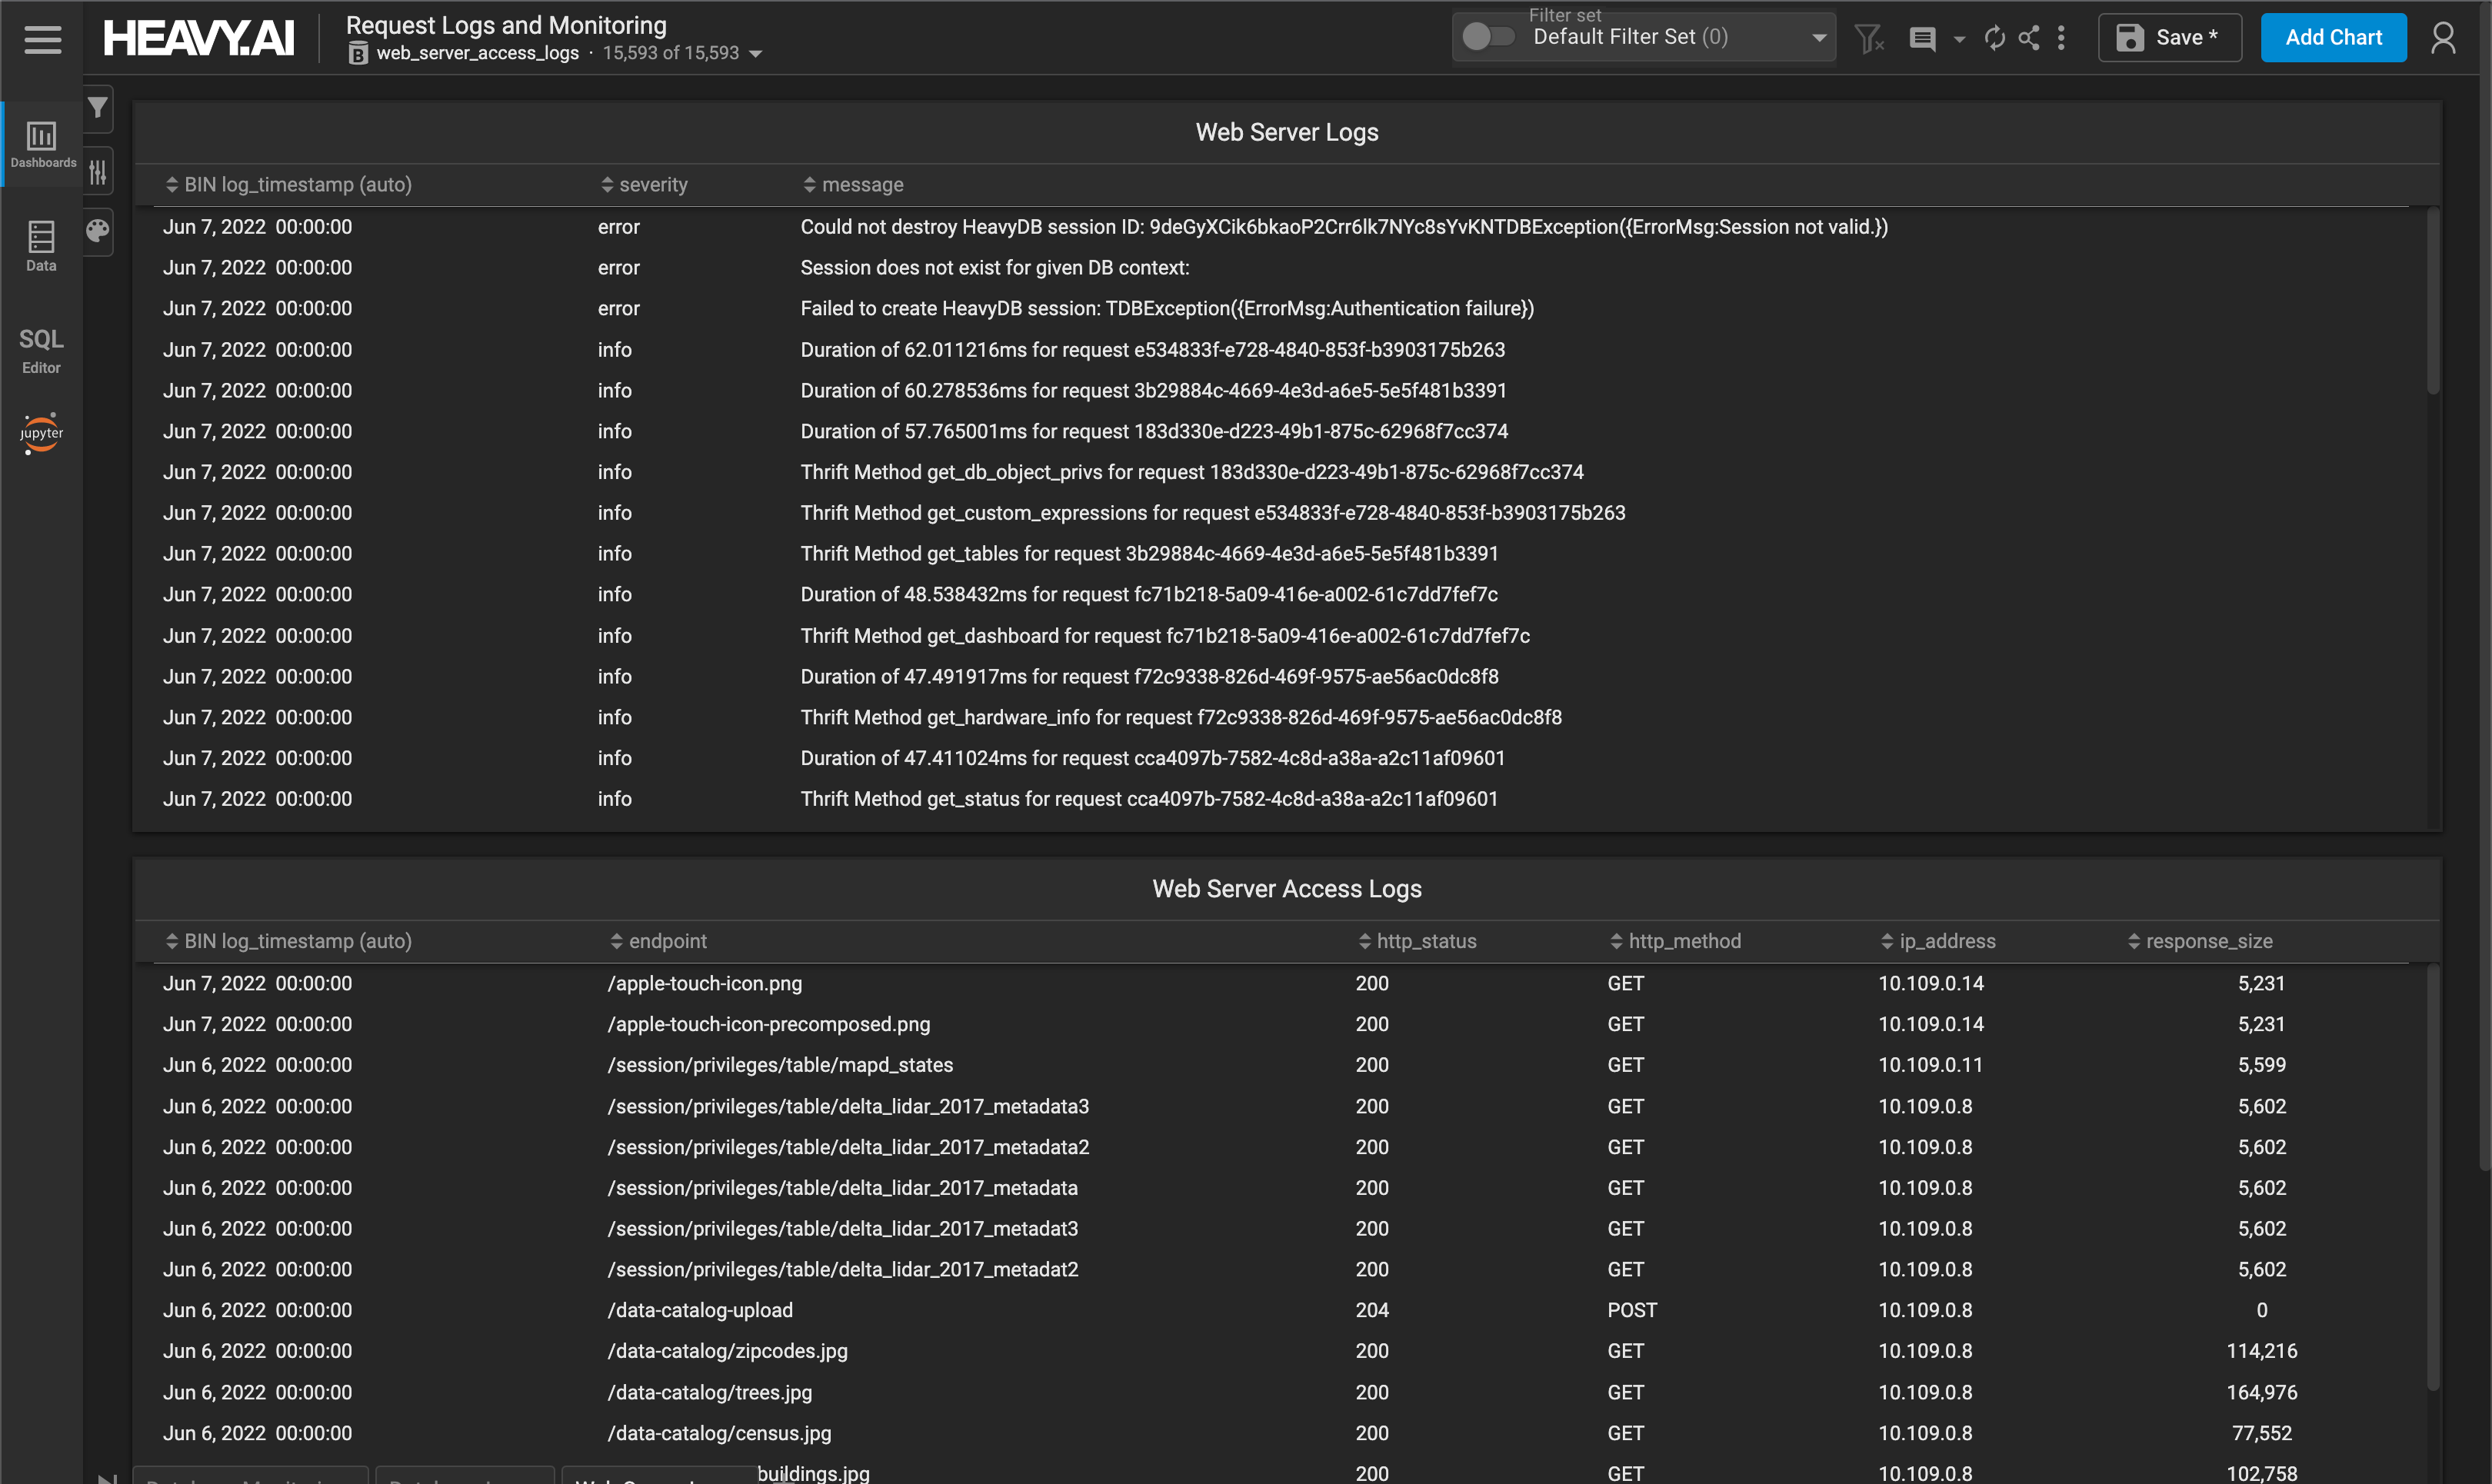
Task: Open the hamburger main menu
Action: 42,39
